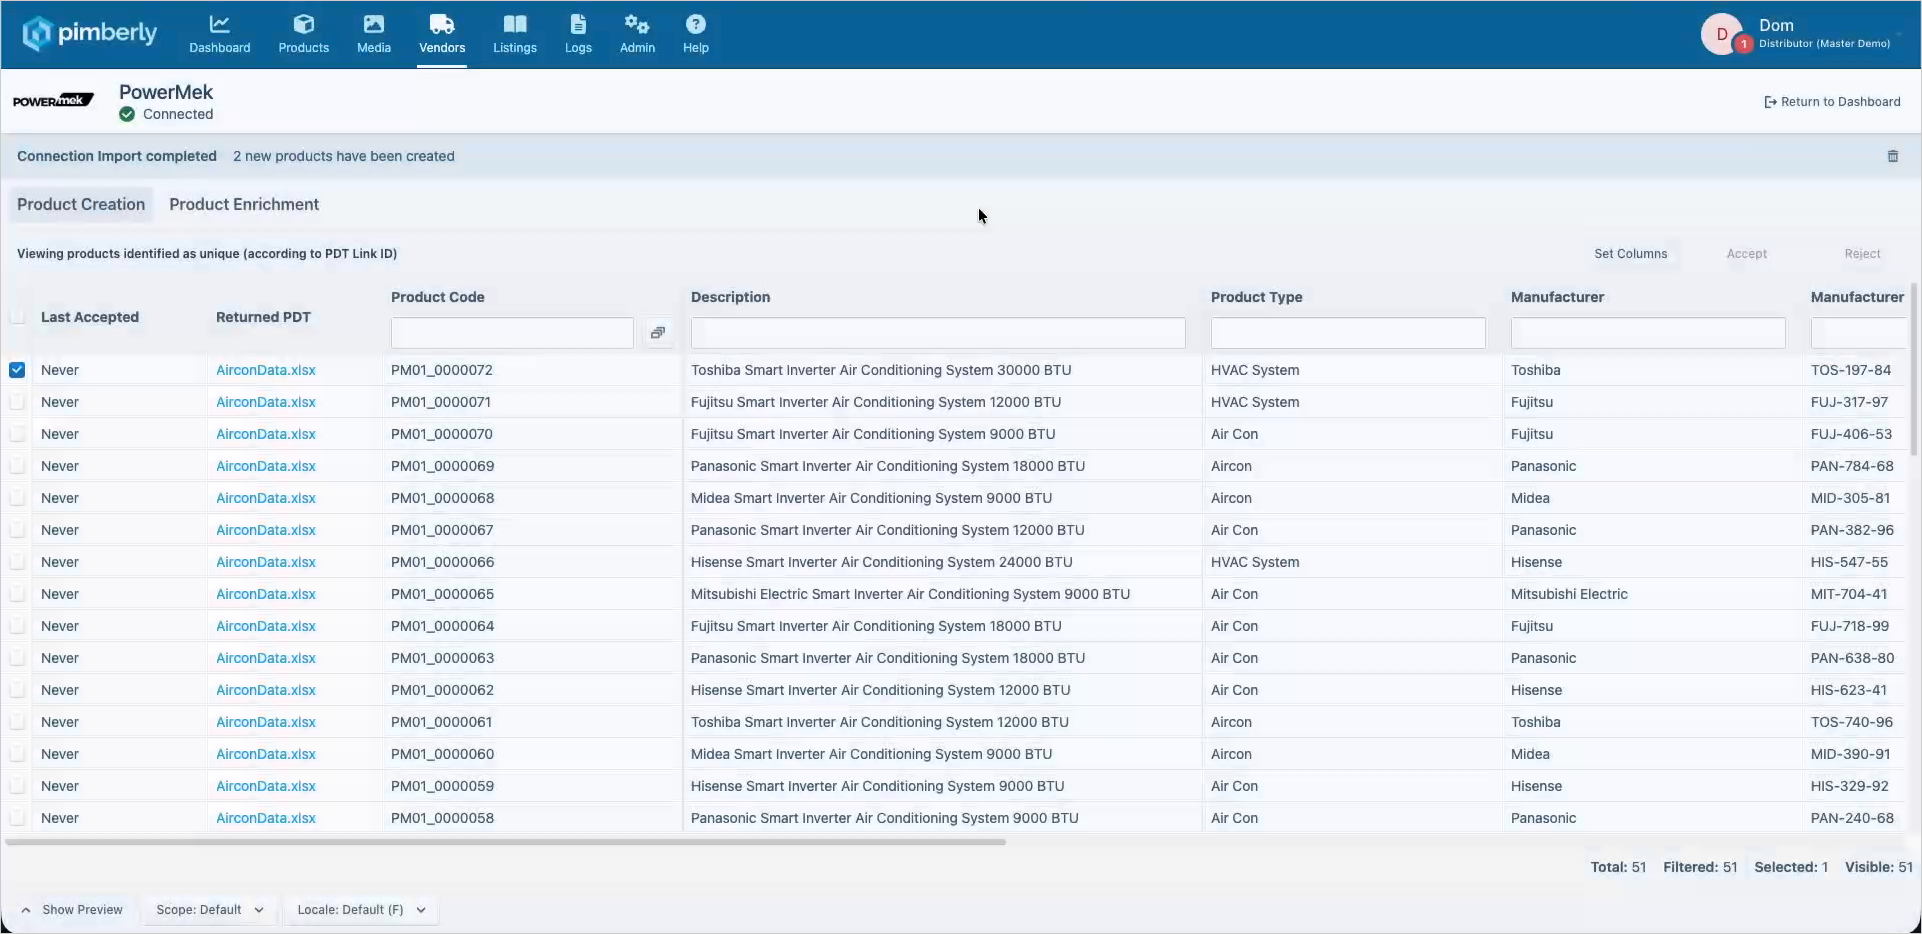Expand the Scope: Default dropdown
Image resolution: width=1922 pixels, height=934 pixels.
[x=210, y=910]
